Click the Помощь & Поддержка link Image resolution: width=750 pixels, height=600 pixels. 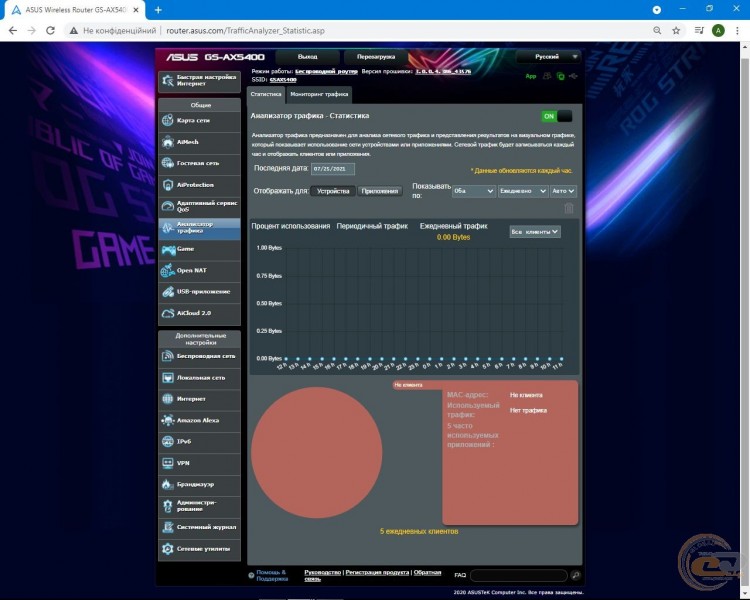pos(271,576)
